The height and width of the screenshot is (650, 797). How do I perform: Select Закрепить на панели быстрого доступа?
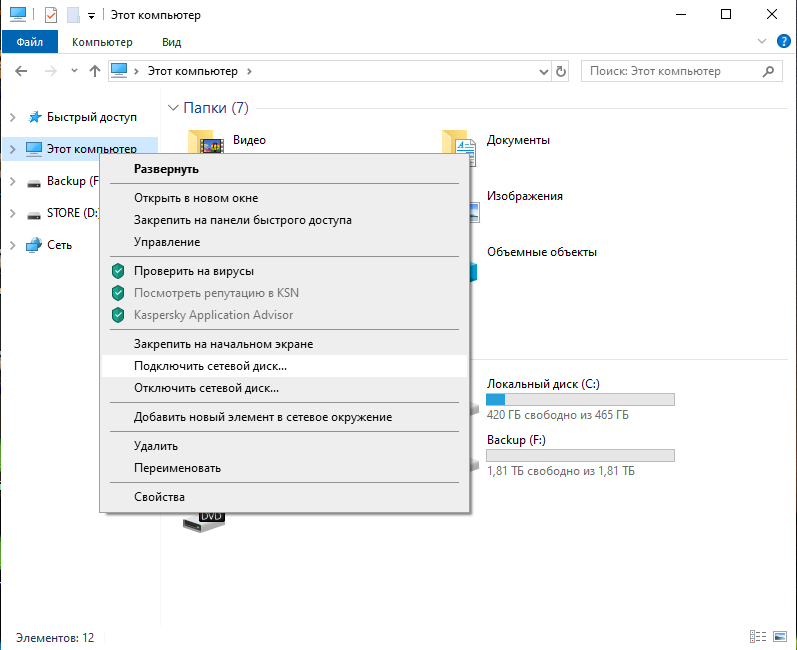(284, 220)
